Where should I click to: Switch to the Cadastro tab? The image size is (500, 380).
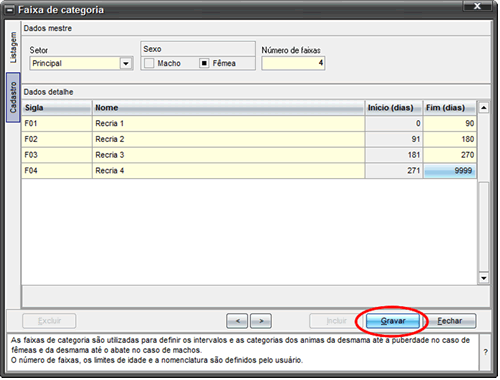(13, 97)
